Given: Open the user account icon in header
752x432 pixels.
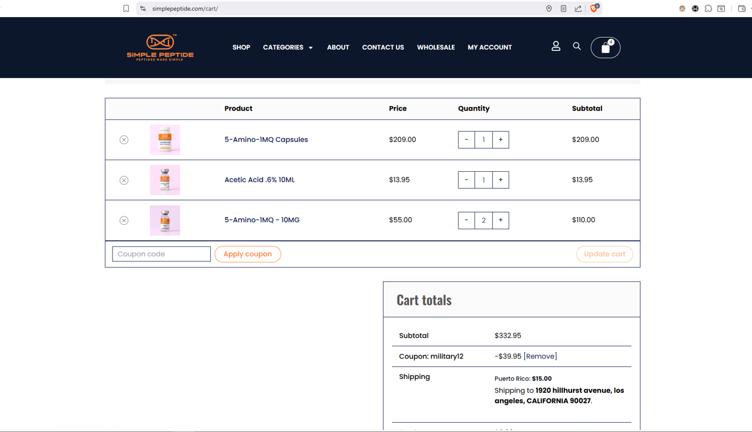Looking at the screenshot, I should (556, 46).
